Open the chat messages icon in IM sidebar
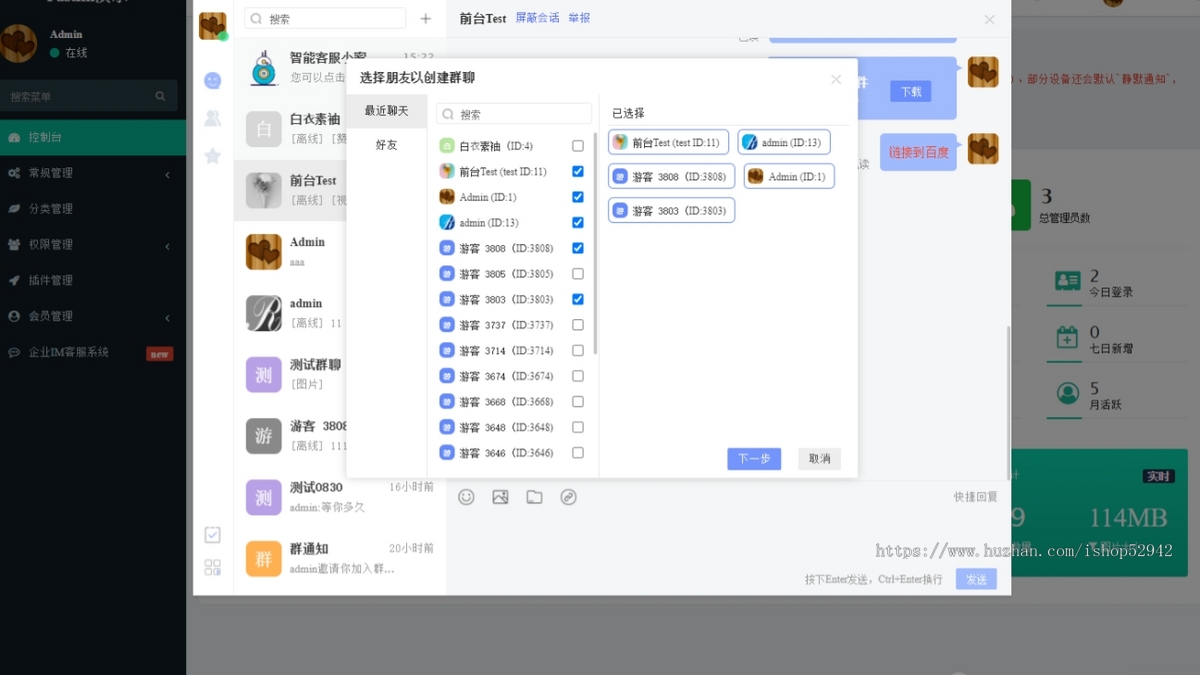Screen dimensions: 1200x675 click(x=212, y=81)
